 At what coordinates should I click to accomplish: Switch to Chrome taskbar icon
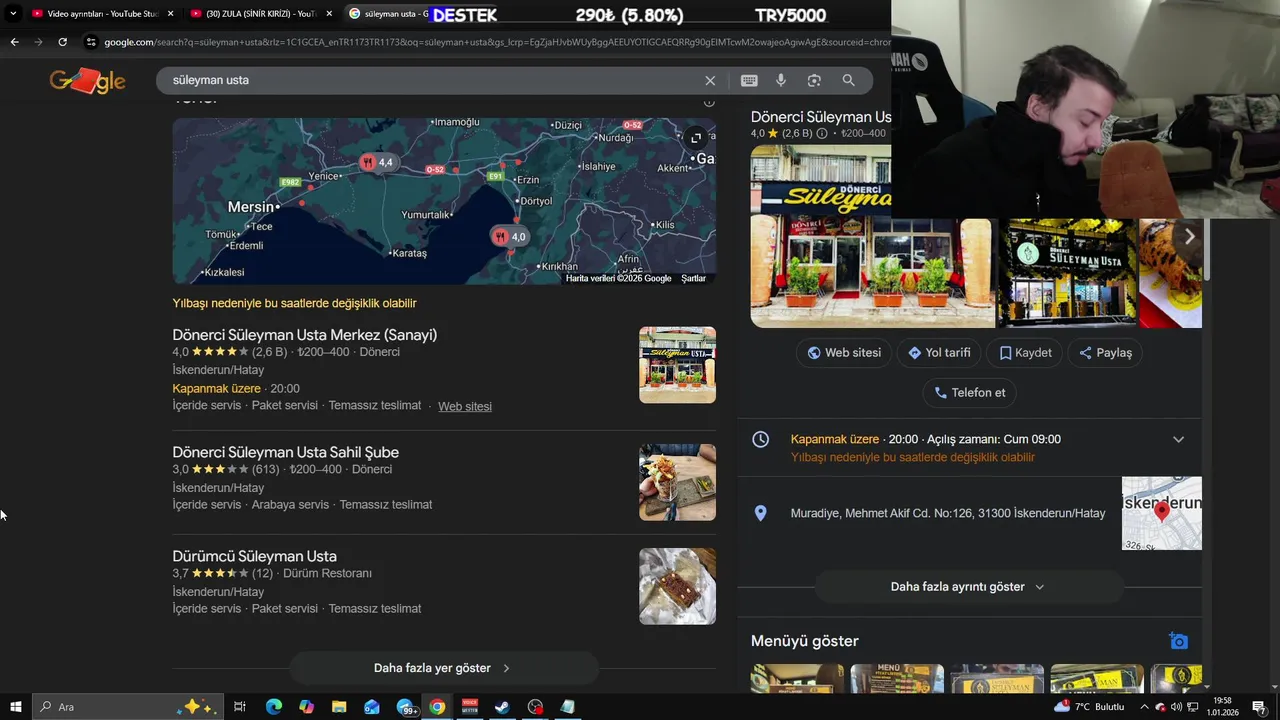pyautogui.click(x=437, y=707)
